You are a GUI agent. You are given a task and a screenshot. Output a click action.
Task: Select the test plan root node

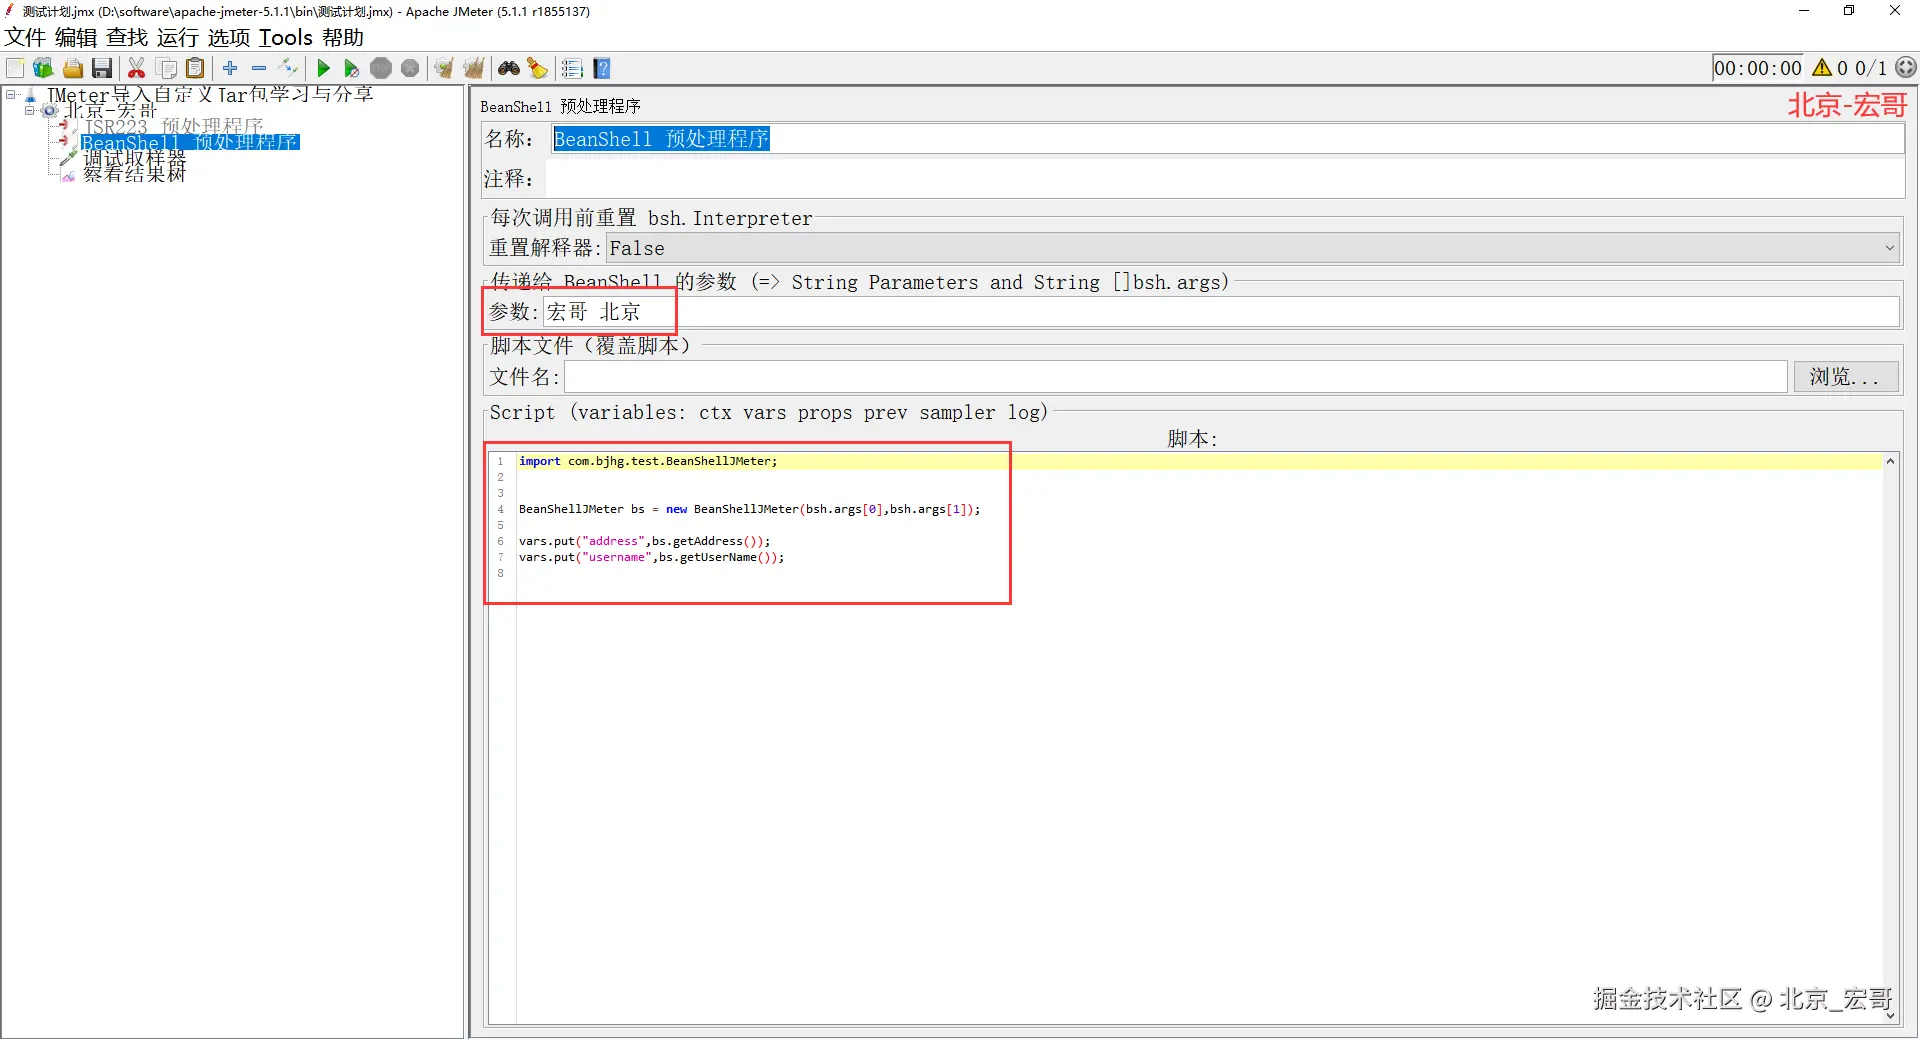[210, 94]
